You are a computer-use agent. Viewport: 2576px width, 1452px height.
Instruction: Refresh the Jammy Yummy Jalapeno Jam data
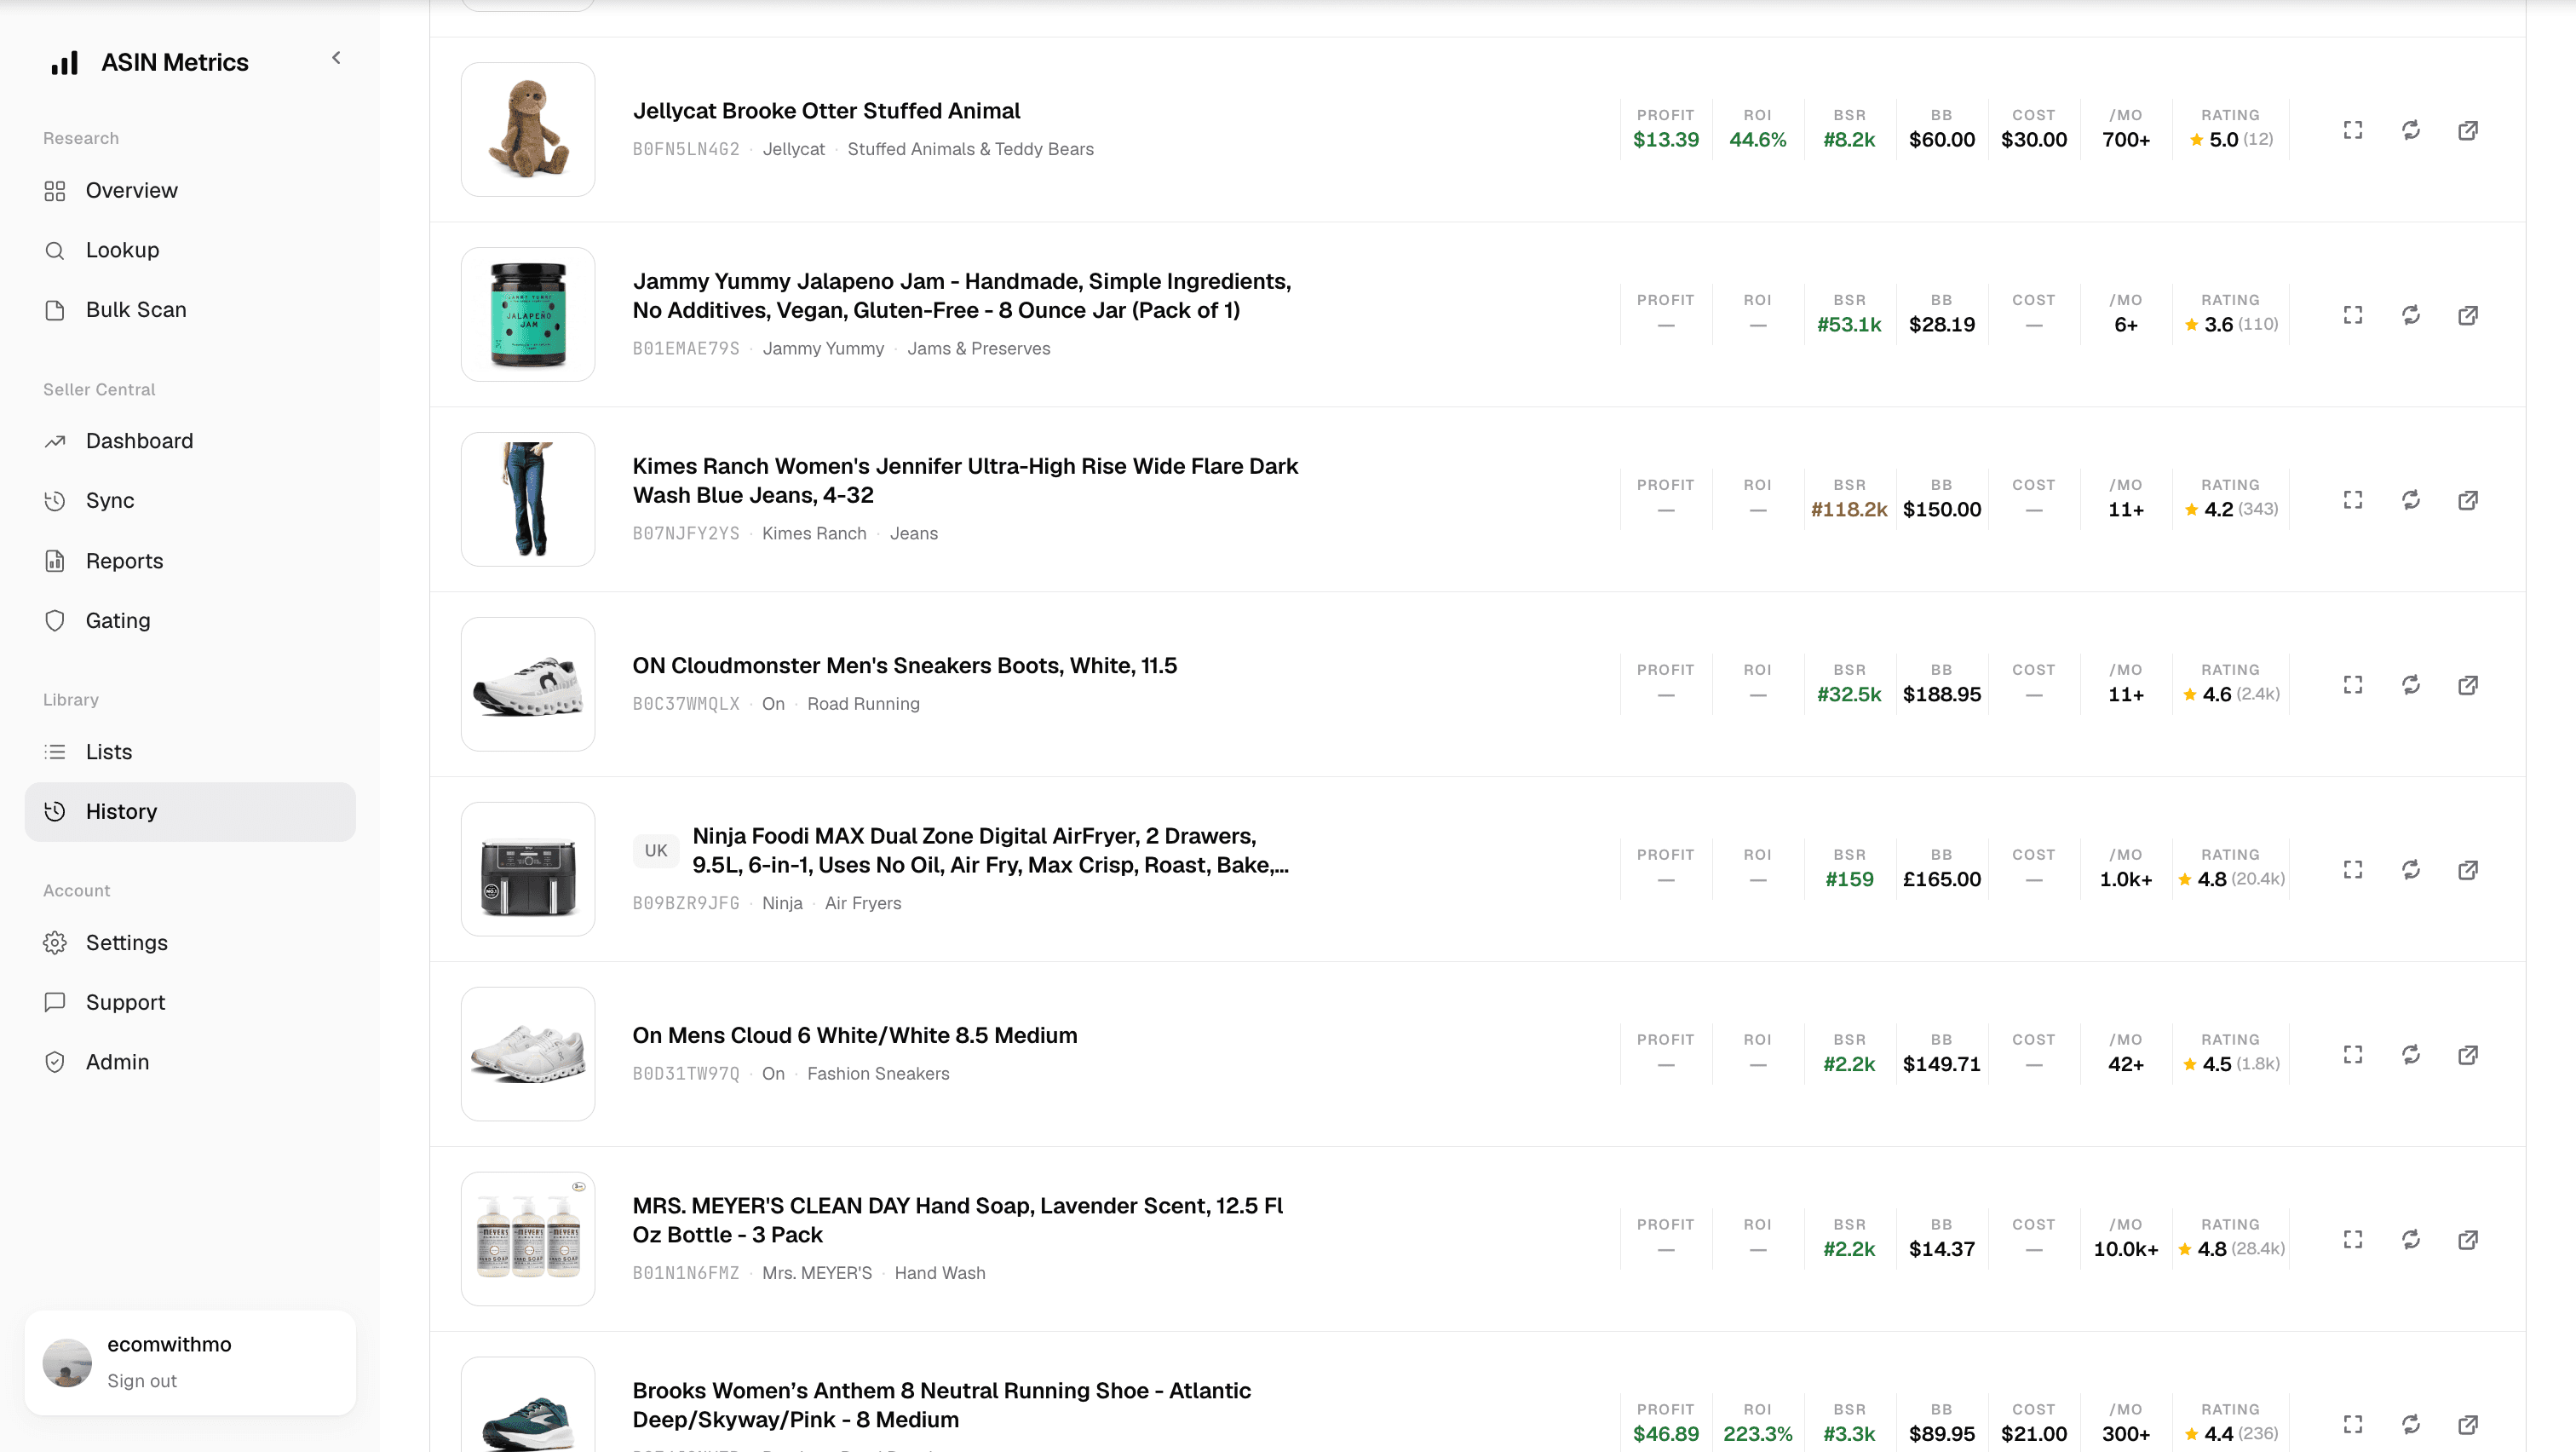tap(2411, 315)
